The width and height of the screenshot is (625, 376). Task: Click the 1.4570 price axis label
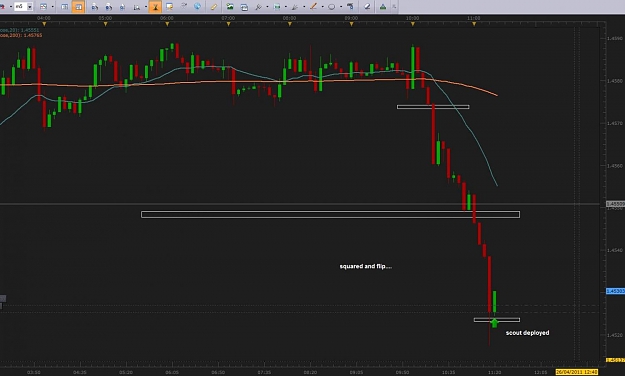coord(614,124)
